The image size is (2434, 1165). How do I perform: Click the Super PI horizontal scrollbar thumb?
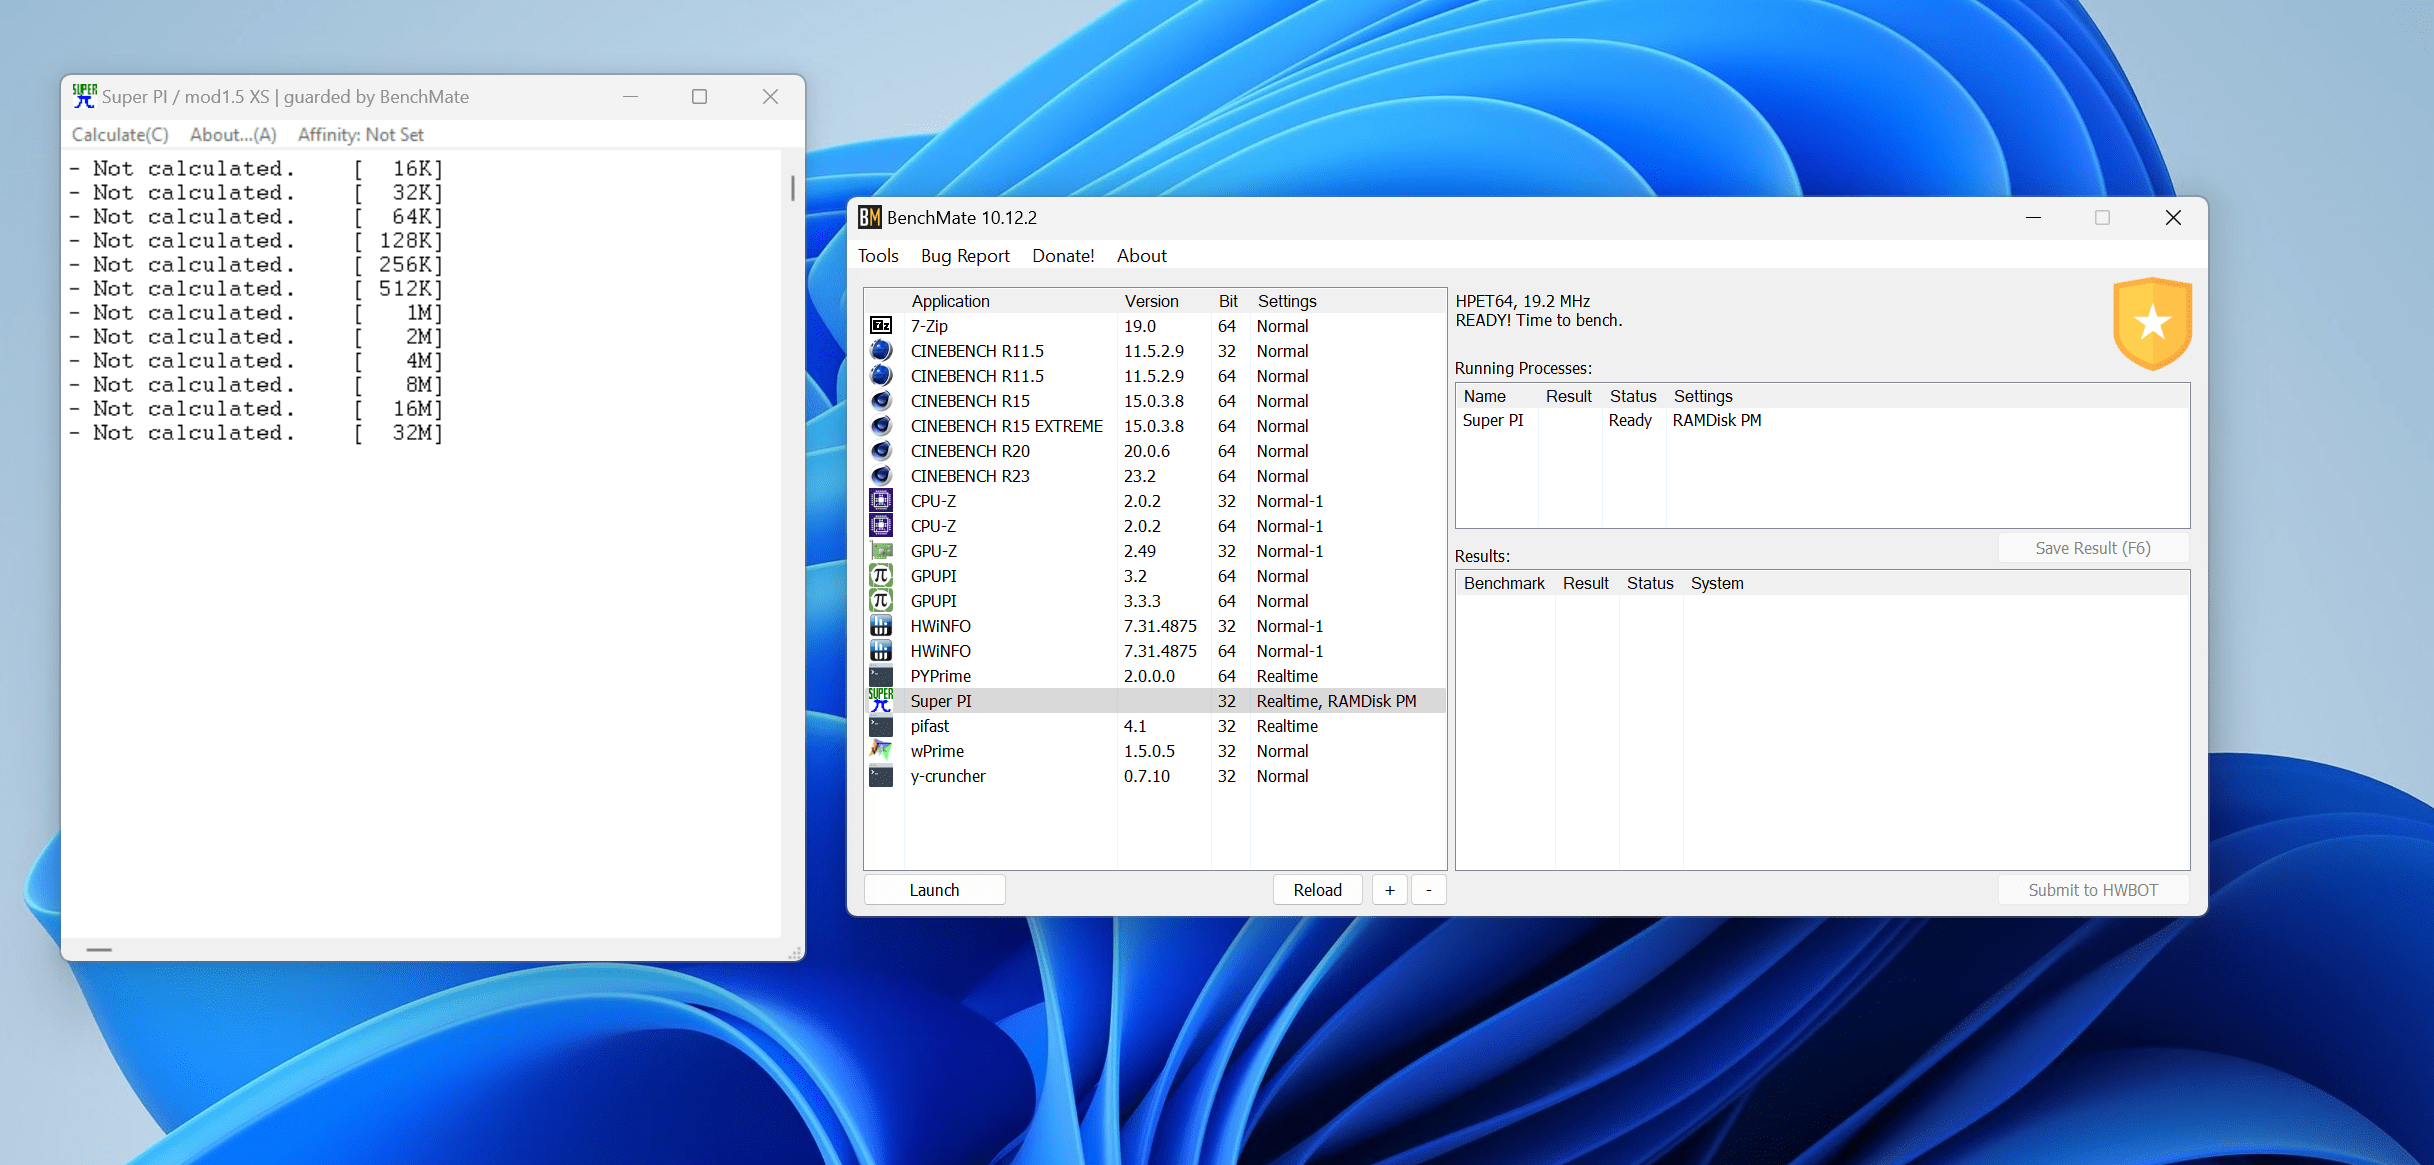[x=99, y=949]
